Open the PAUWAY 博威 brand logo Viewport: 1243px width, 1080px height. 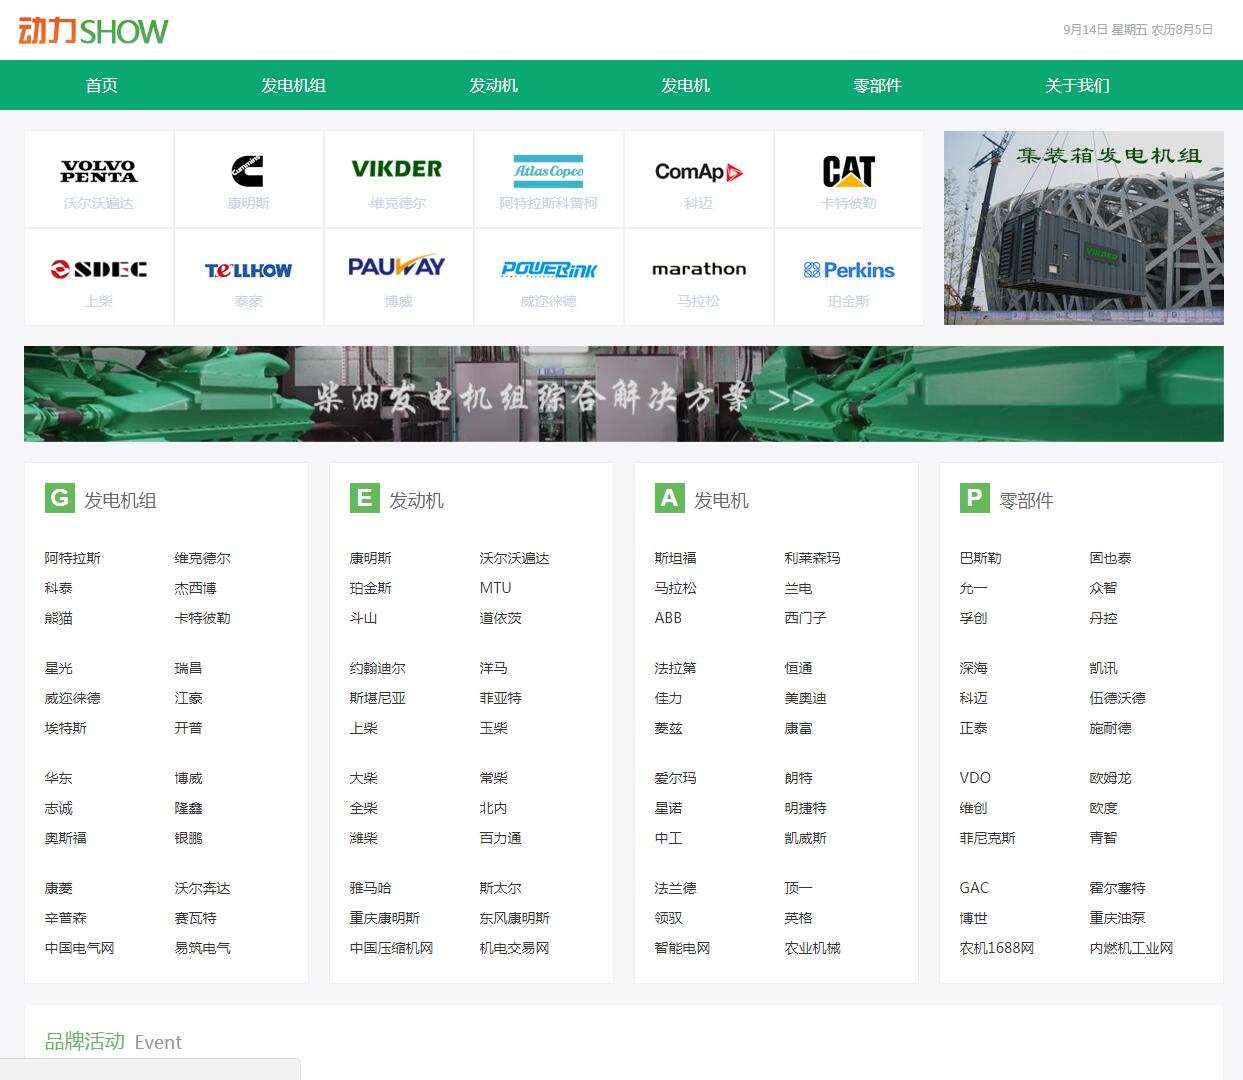coord(398,267)
